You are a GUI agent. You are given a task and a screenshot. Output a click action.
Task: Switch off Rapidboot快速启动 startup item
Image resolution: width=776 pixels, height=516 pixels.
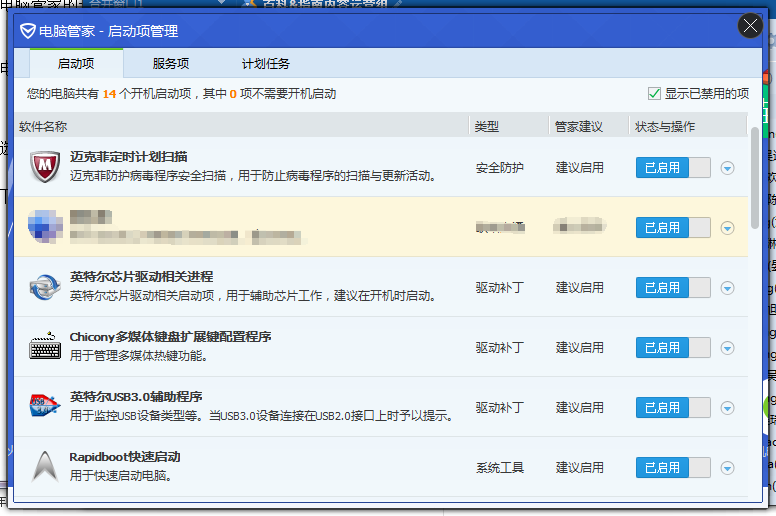pos(673,468)
